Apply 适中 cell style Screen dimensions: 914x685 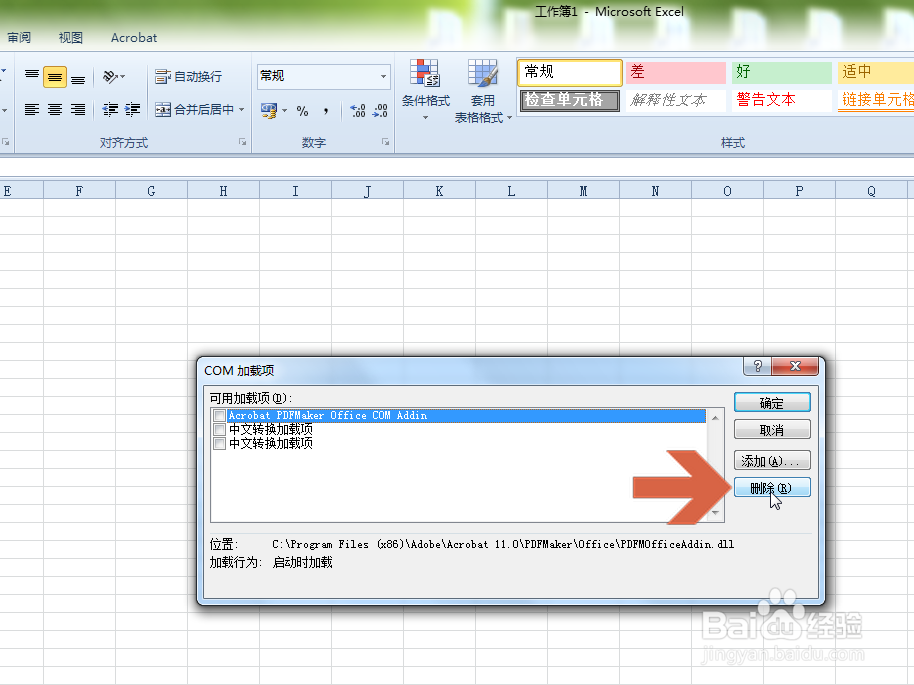tap(876, 72)
